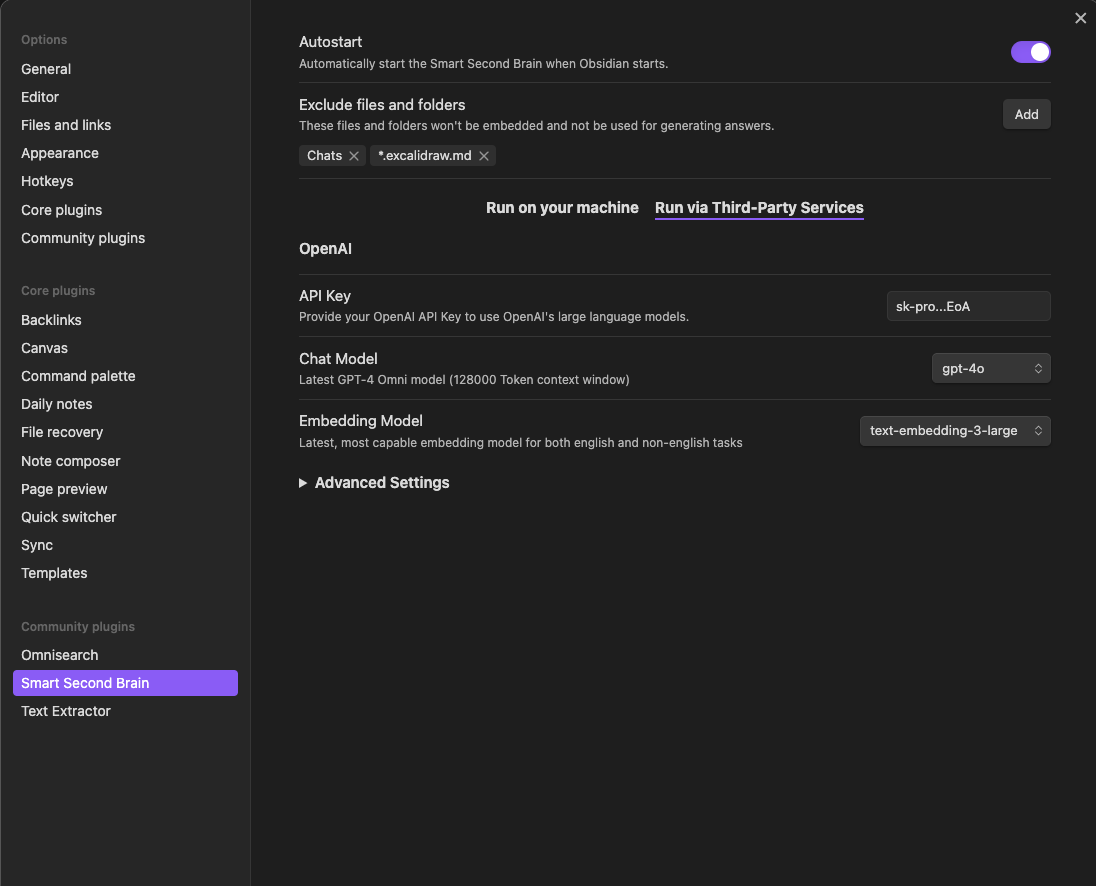Click the Autostart setting title
Image resolution: width=1096 pixels, height=886 pixels.
pos(330,42)
